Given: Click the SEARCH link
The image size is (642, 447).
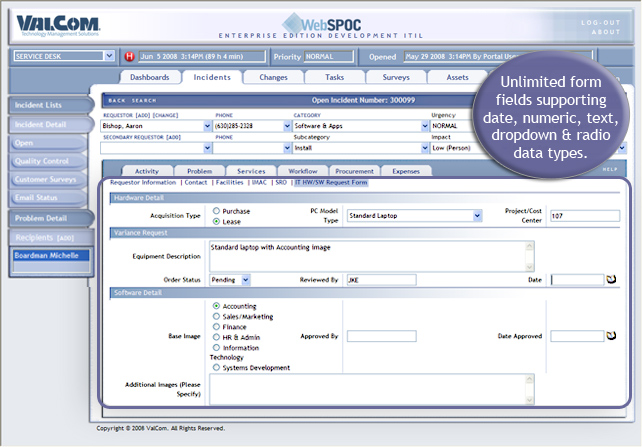Looking at the screenshot, I should [x=144, y=100].
